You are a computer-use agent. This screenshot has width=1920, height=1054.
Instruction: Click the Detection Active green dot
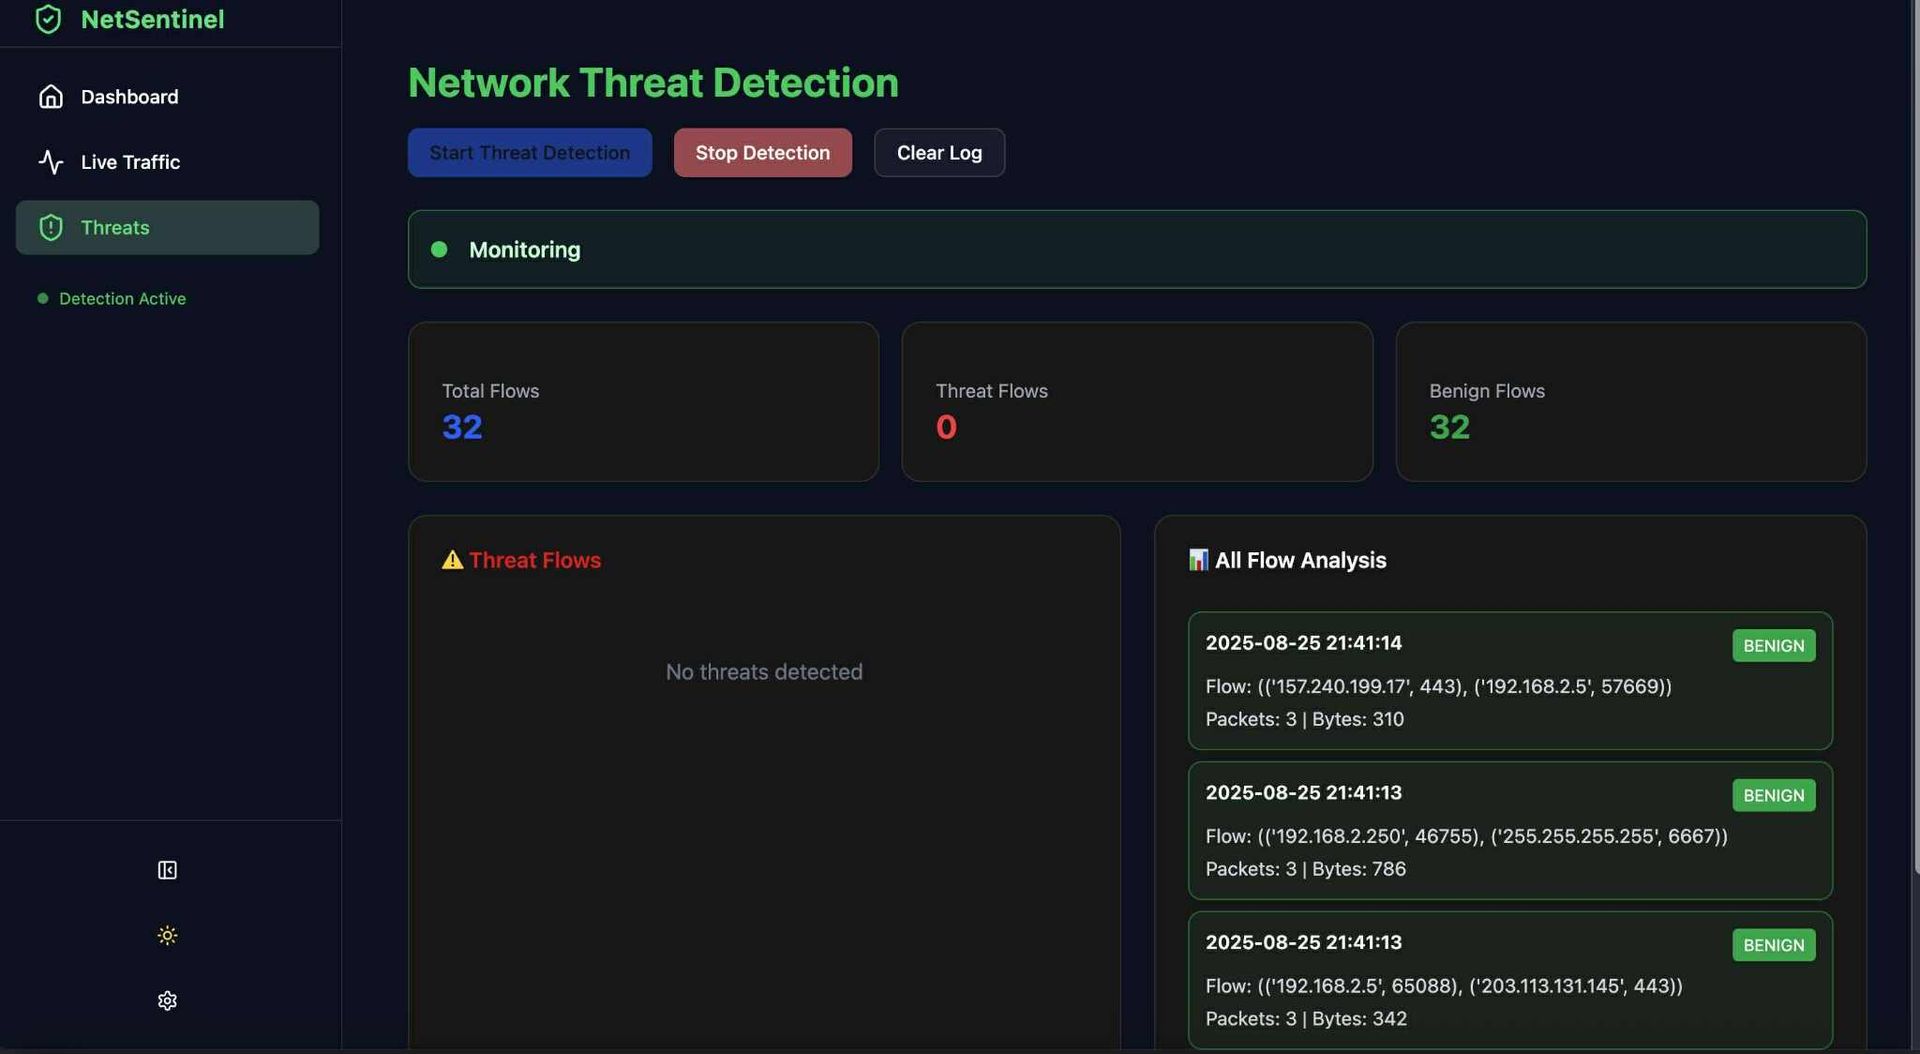tap(42, 299)
